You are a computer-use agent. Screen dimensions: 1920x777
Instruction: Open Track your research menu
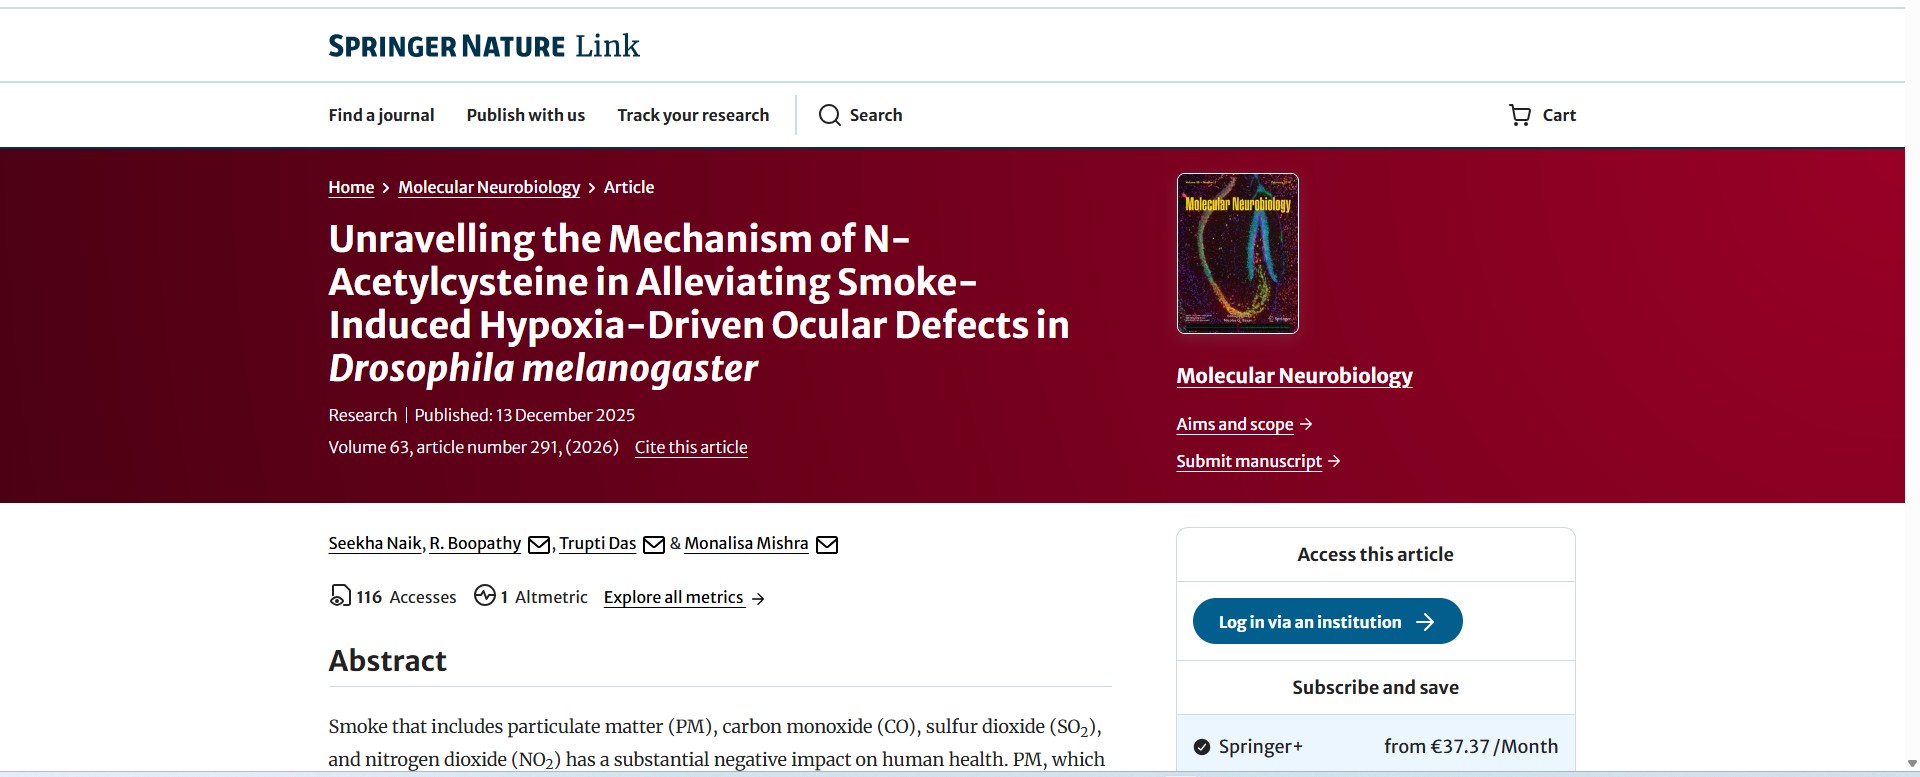coord(693,115)
